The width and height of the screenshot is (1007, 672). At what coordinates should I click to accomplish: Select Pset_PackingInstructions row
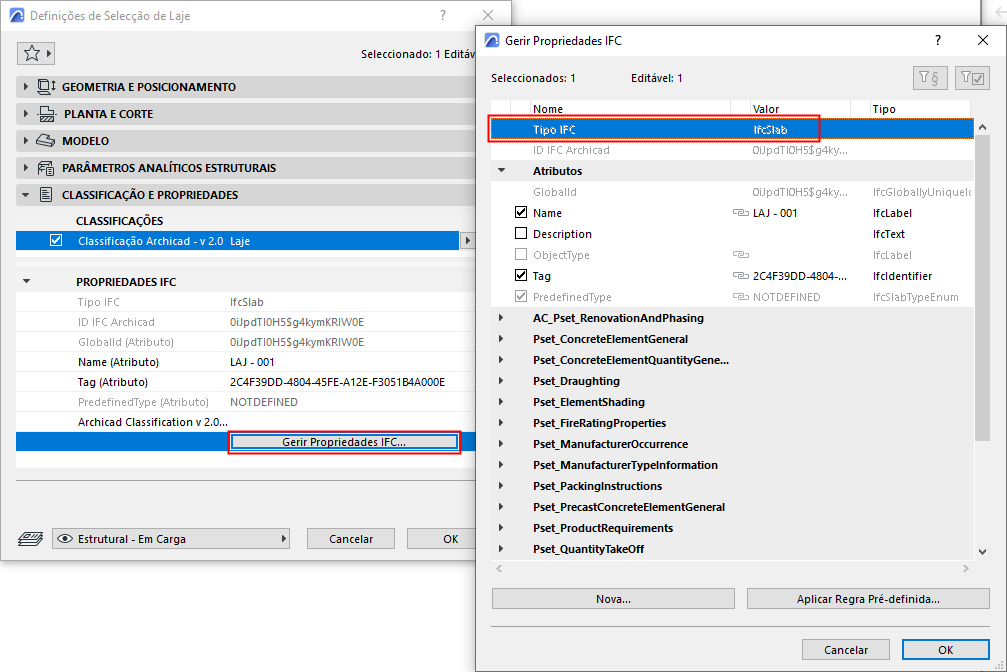pos(732,486)
